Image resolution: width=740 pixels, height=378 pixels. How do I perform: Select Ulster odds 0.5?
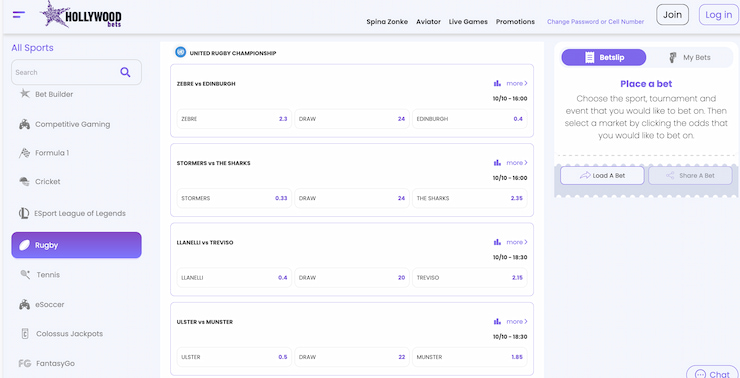235,357
